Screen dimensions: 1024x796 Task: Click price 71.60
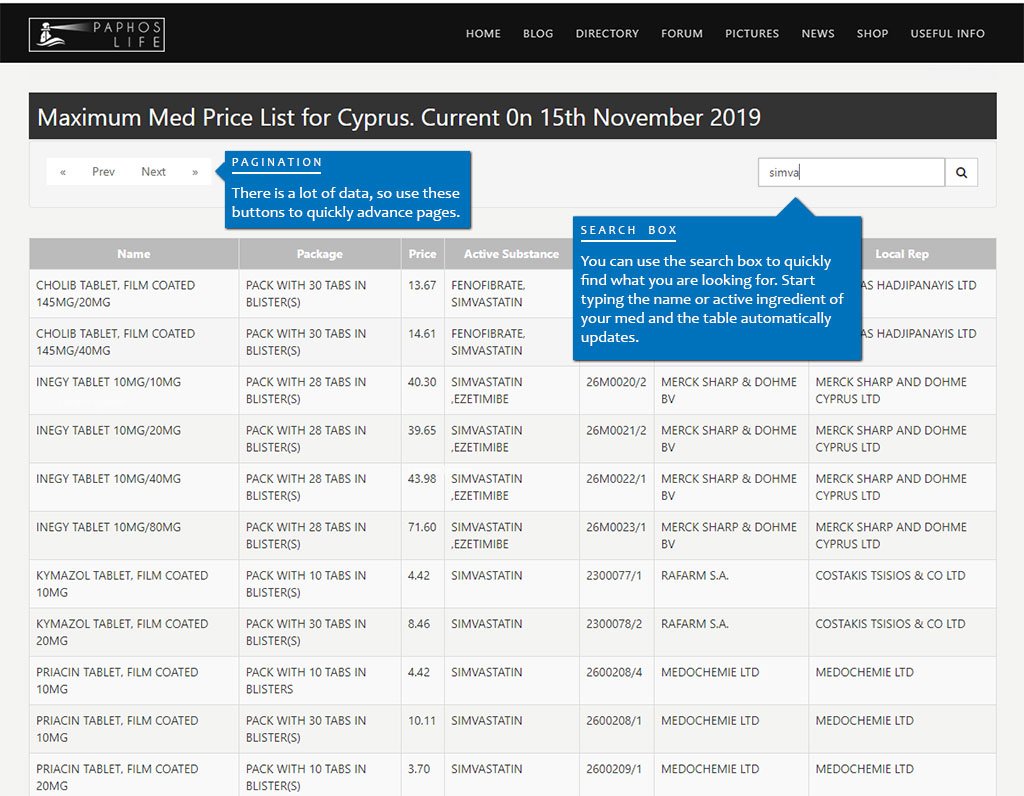[422, 527]
